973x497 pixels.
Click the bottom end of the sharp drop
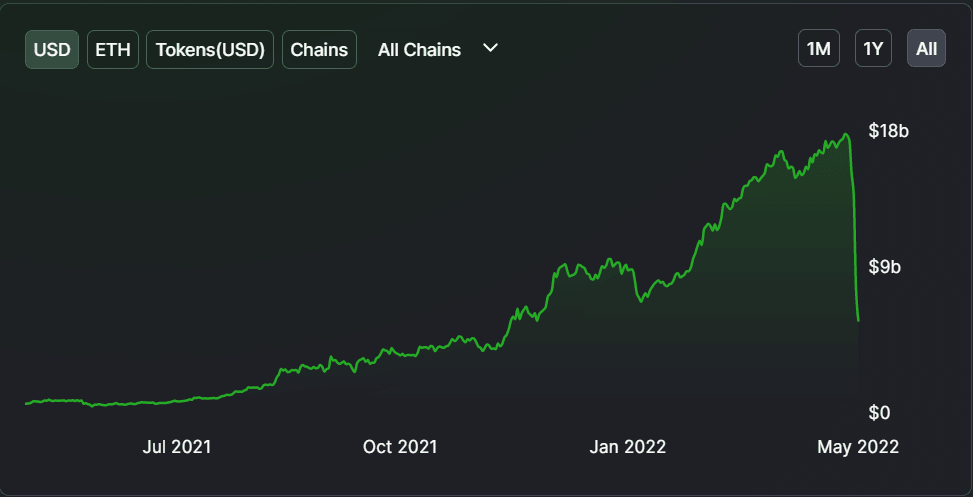858,320
